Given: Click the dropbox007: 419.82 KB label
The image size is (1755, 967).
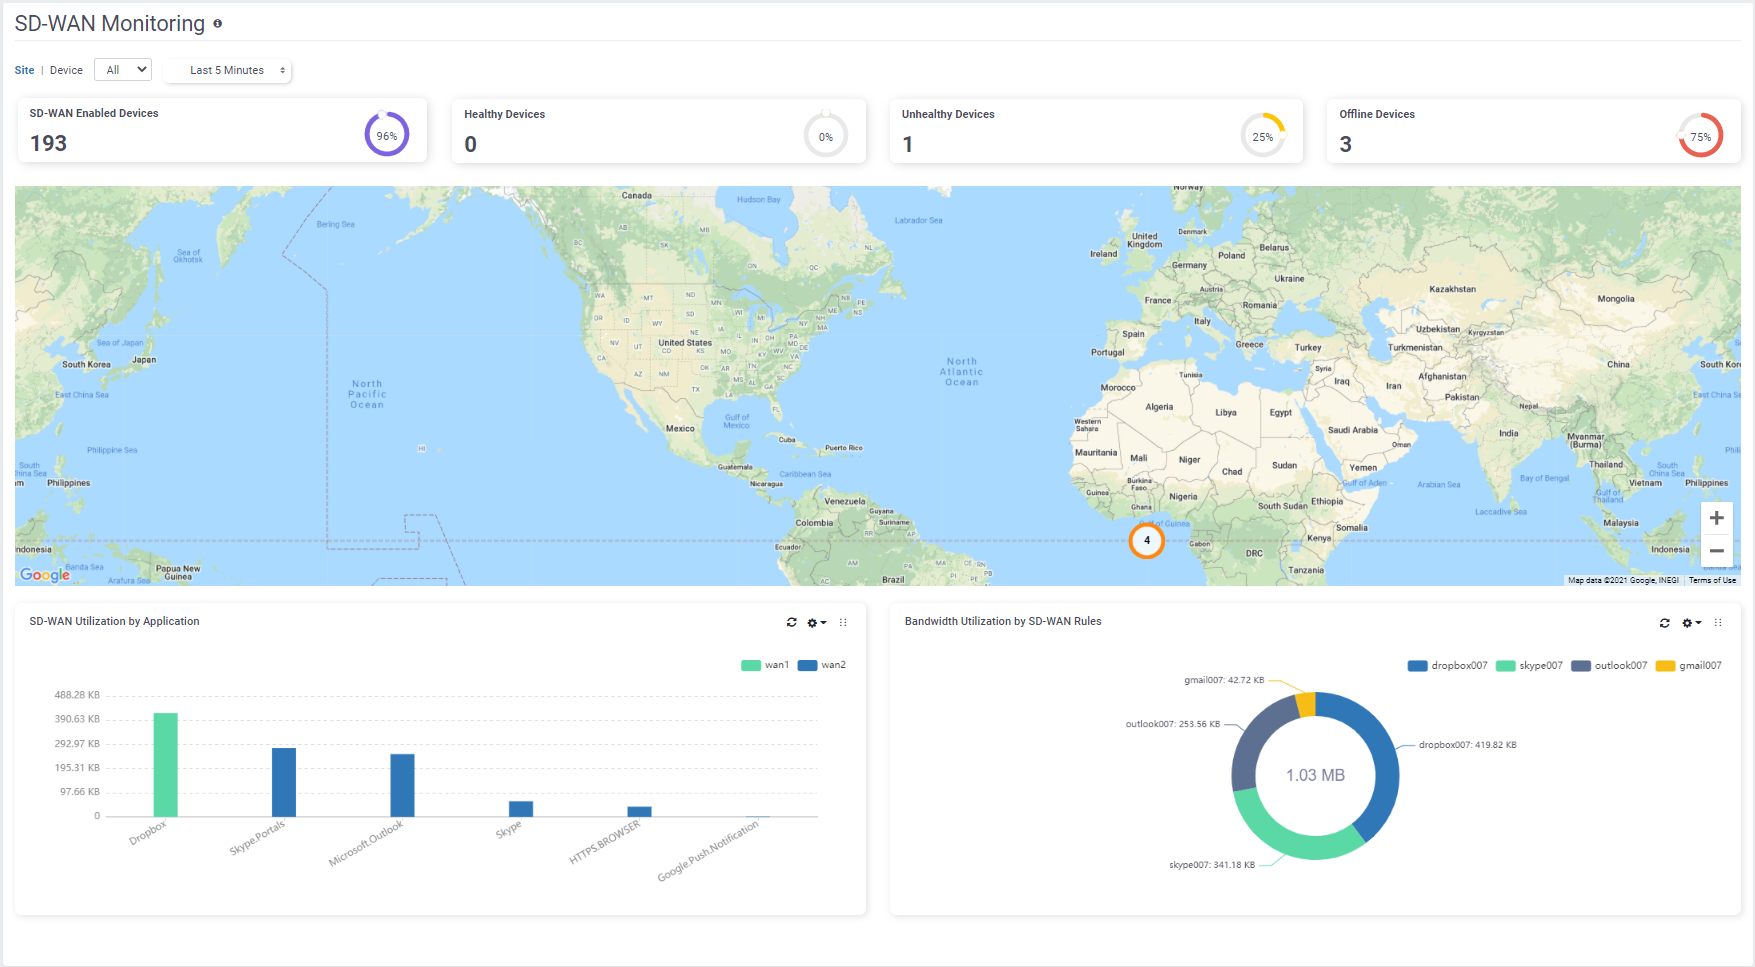Looking at the screenshot, I should click(1467, 745).
